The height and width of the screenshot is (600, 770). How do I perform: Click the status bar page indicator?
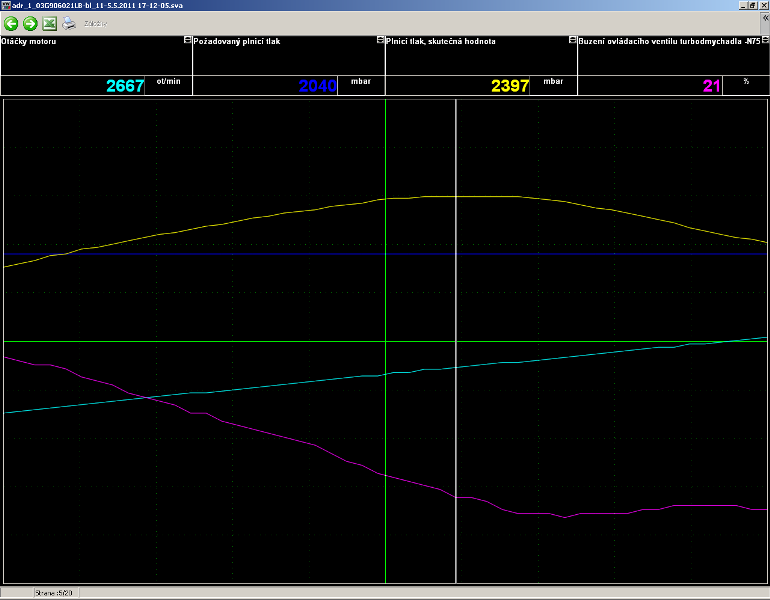pos(54,593)
